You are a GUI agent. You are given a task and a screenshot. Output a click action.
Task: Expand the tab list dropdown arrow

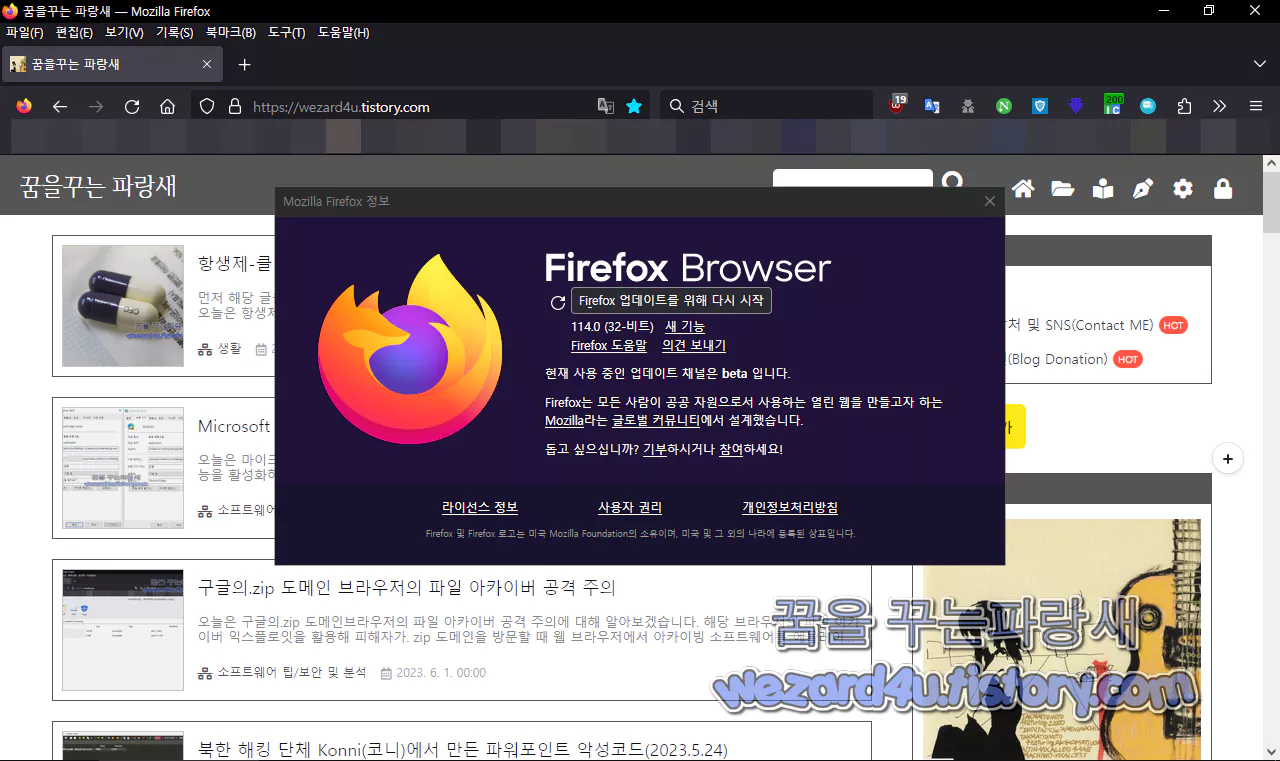(1259, 63)
